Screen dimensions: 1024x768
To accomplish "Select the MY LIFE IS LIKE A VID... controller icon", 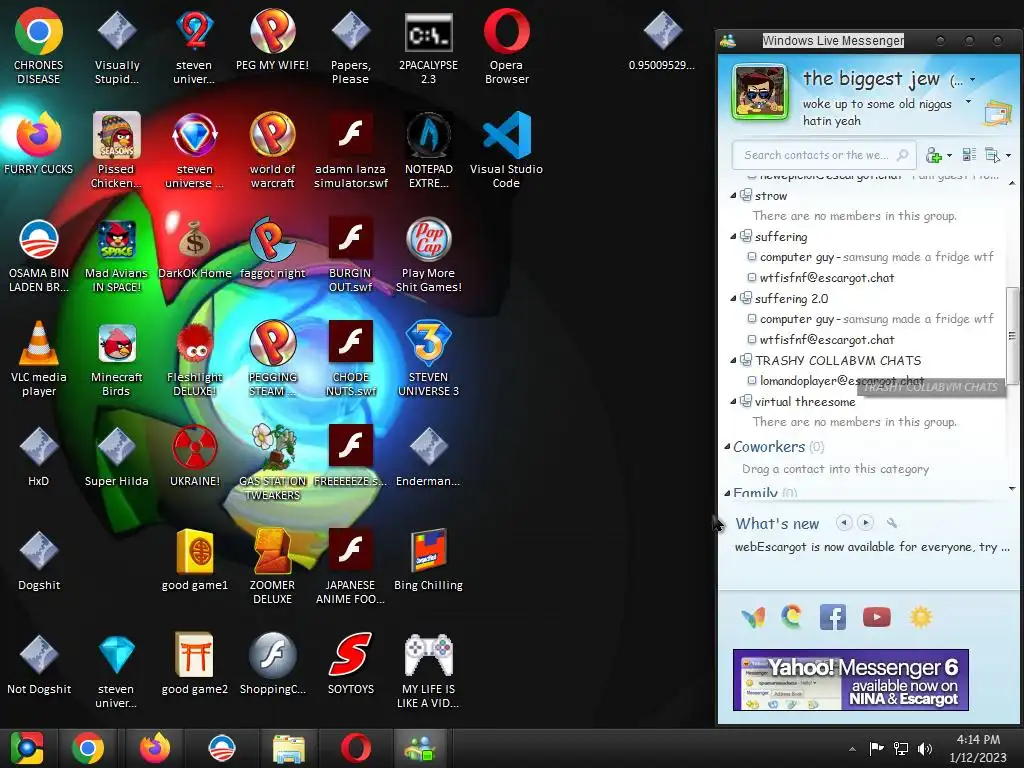I will [x=428, y=670].
